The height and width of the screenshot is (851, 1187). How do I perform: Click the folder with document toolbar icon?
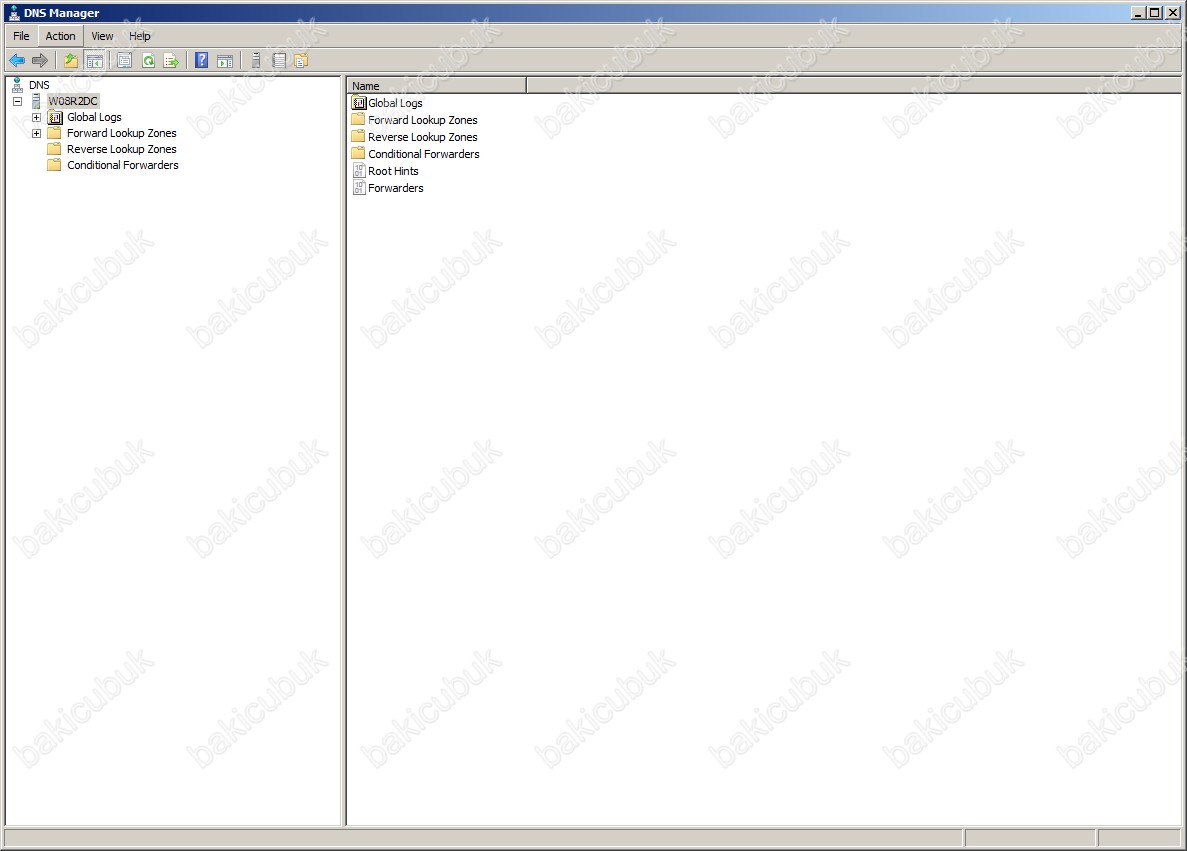[x=301, y=61]
